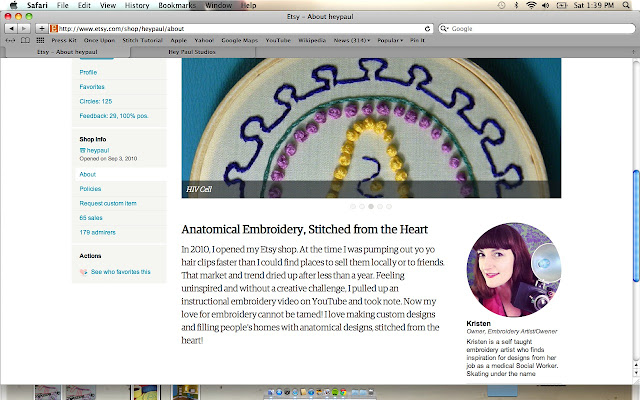Click See who favorites this link
The image size is (640, 400).
coord(120,271)
